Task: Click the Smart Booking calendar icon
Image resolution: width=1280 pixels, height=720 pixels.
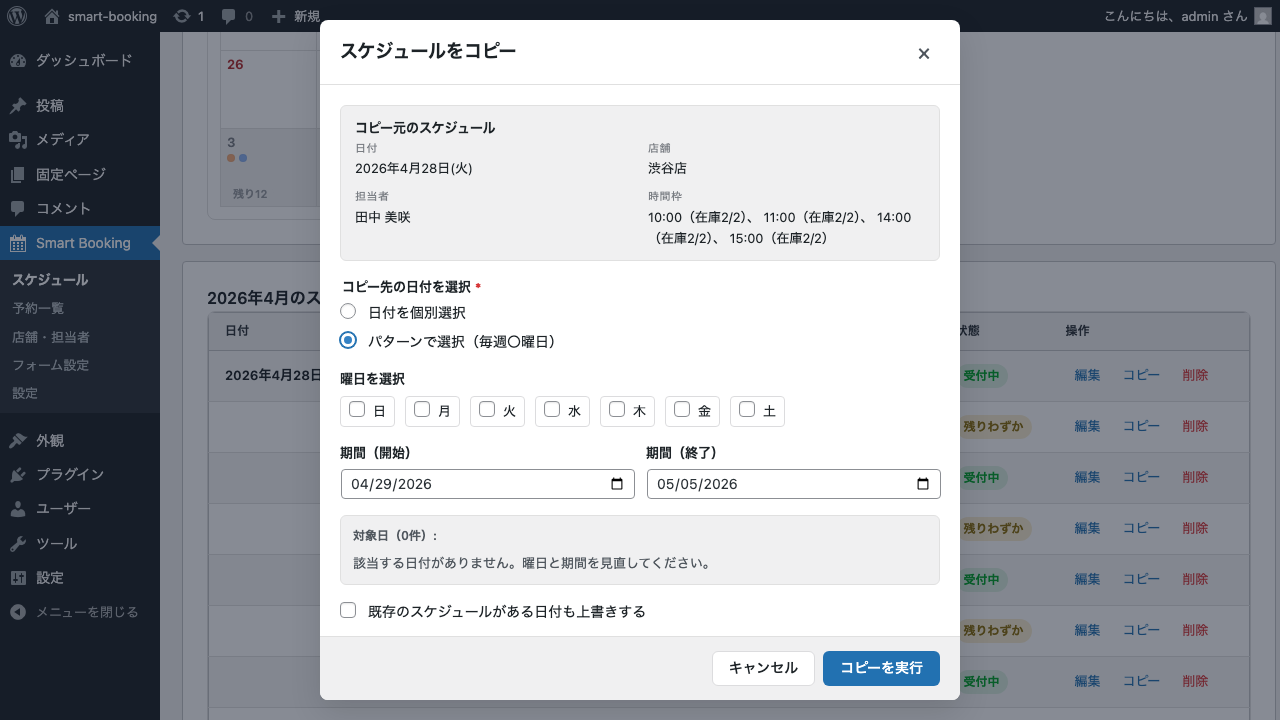Action: (x=18, y=243)
